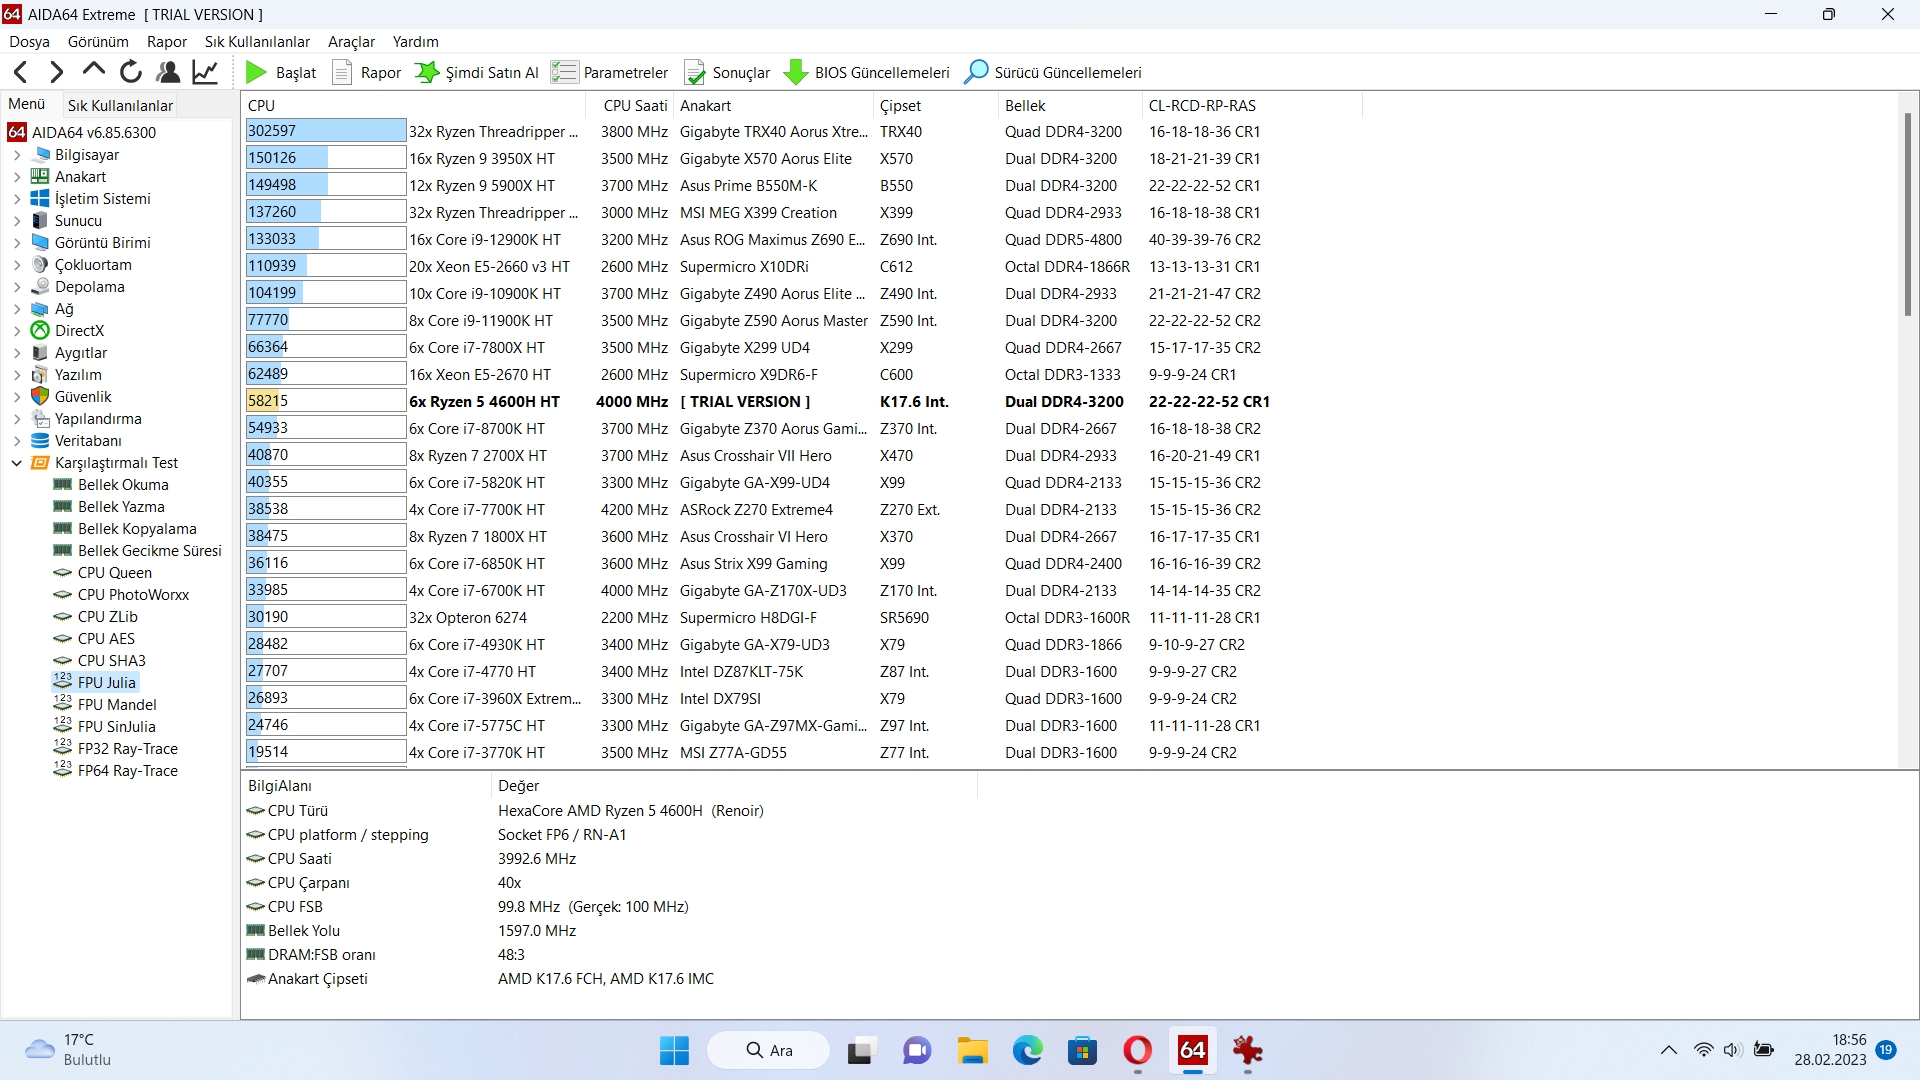Open the Yardım menu
The width and height of the screenshot is (1920, 1080).
[x=415, y=42]
